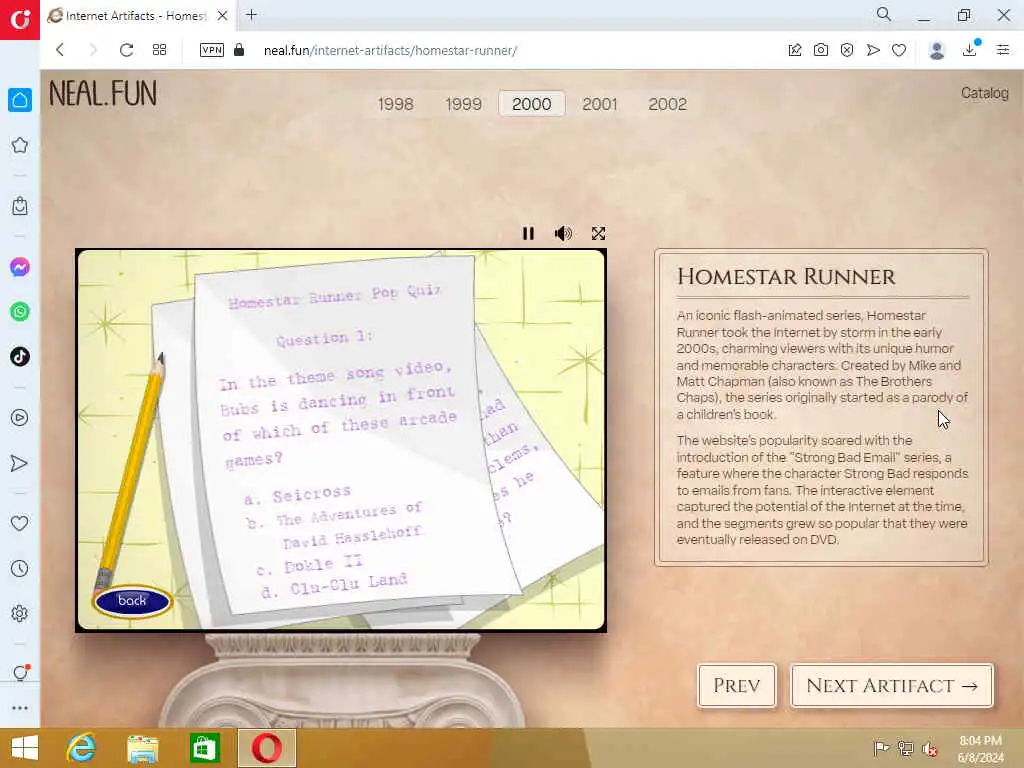
Task: Open sidebar Home icon
Action: tap(20, 100)
